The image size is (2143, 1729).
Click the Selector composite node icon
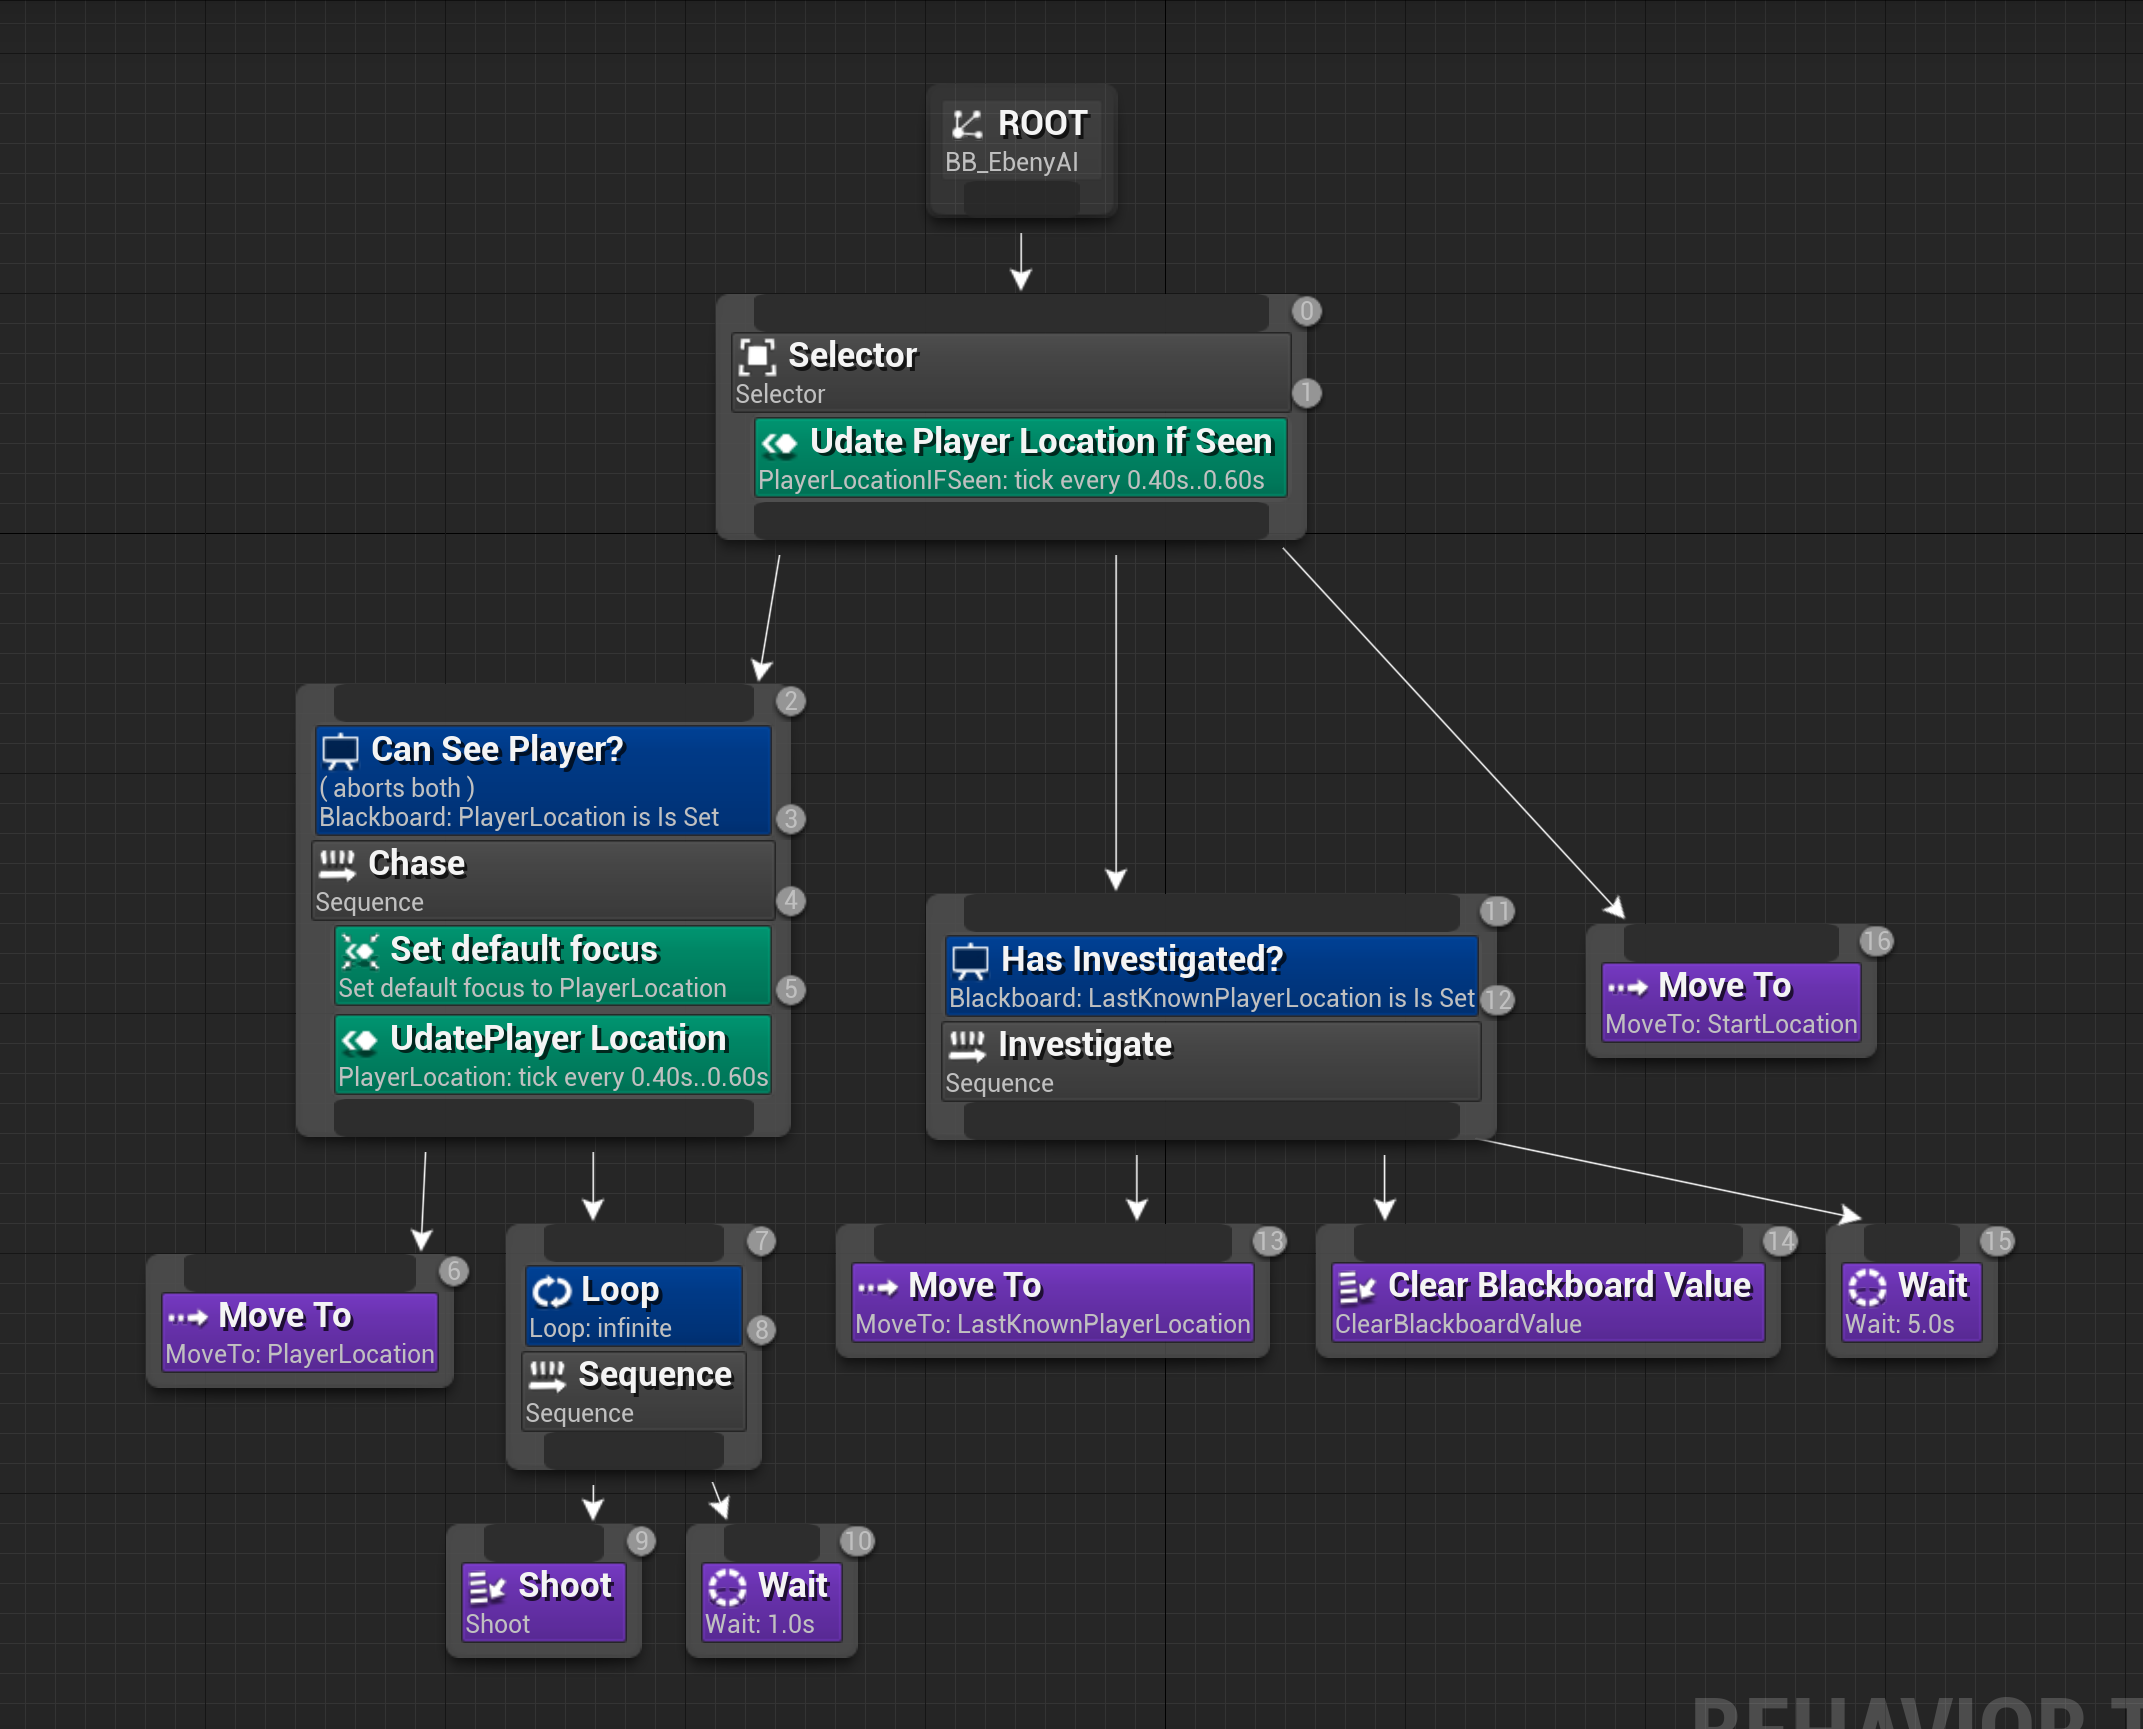[757, 356]
